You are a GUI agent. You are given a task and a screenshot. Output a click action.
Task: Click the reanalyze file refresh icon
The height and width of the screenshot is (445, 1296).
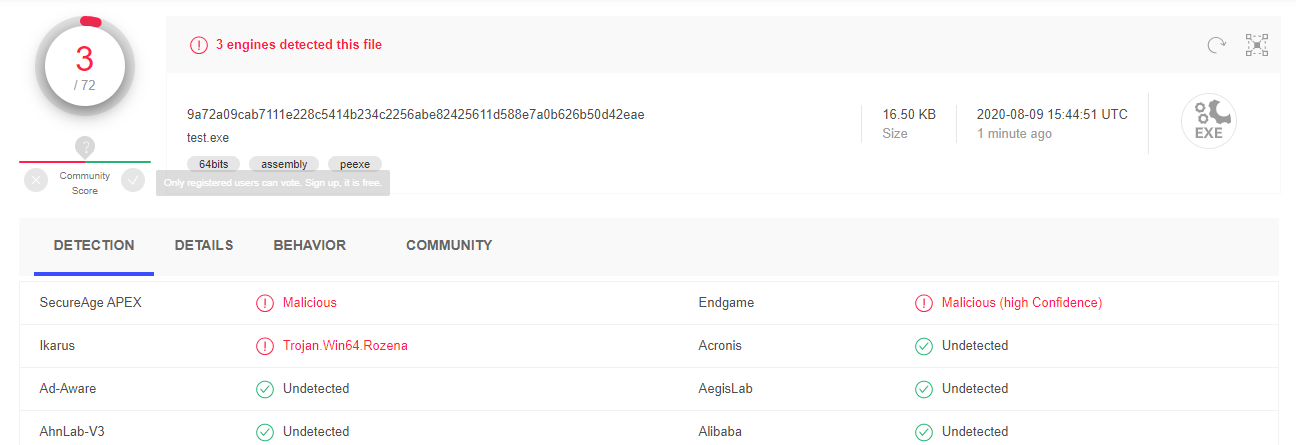coord(1216,45)
